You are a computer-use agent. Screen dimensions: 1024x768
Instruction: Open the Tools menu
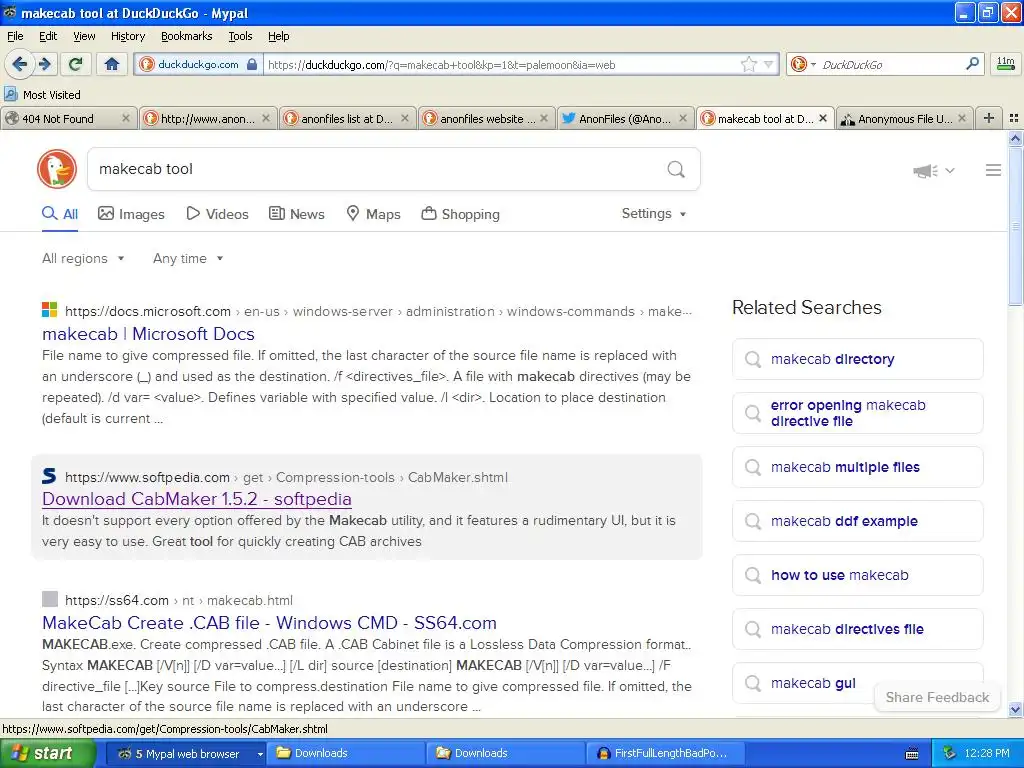240,36
